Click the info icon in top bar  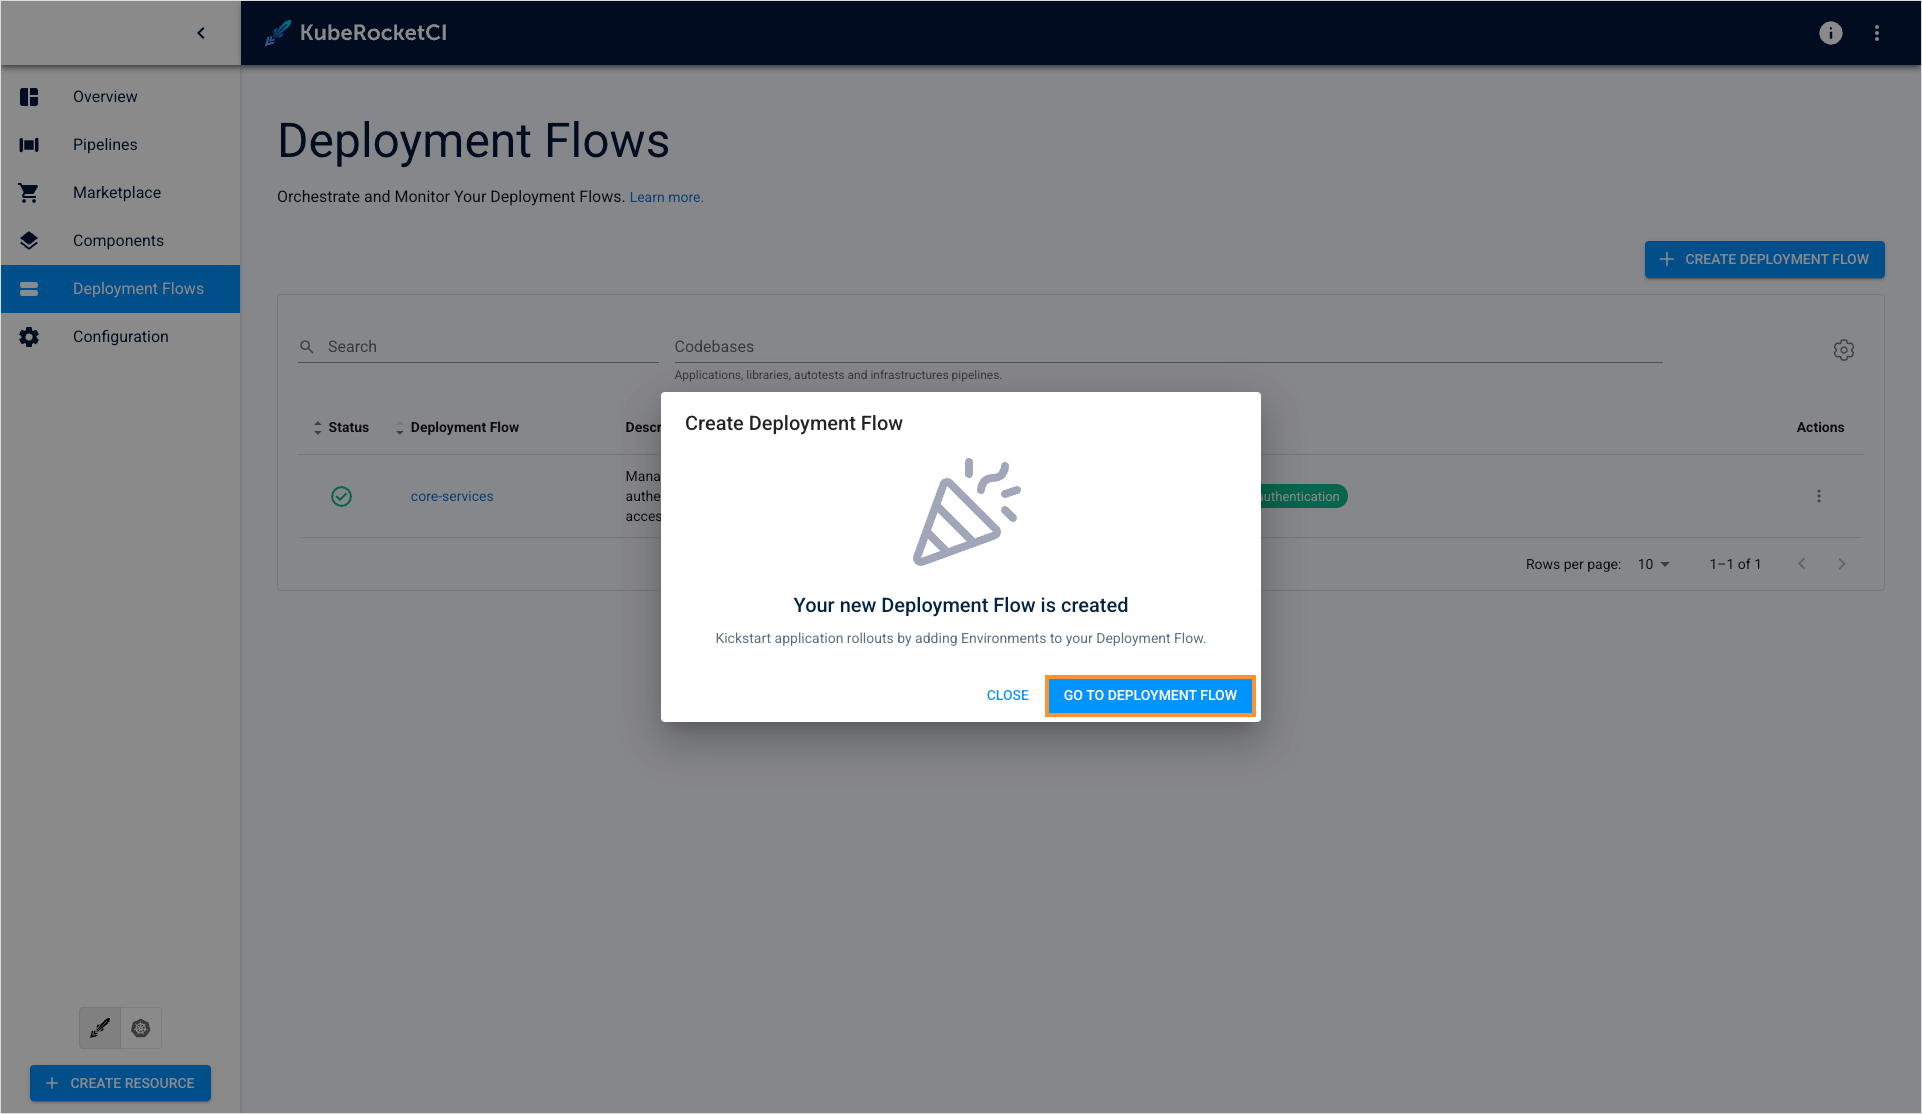click(1830, 33)
